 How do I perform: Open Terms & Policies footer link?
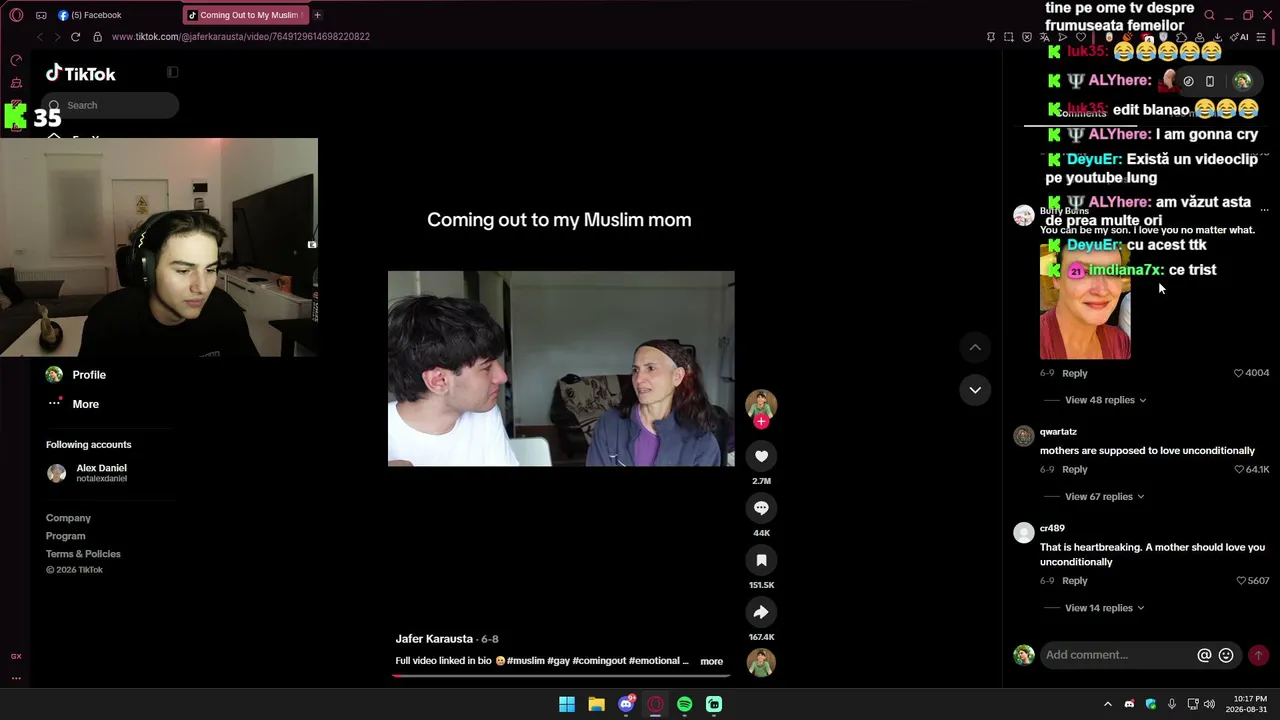tap(83, 554)
